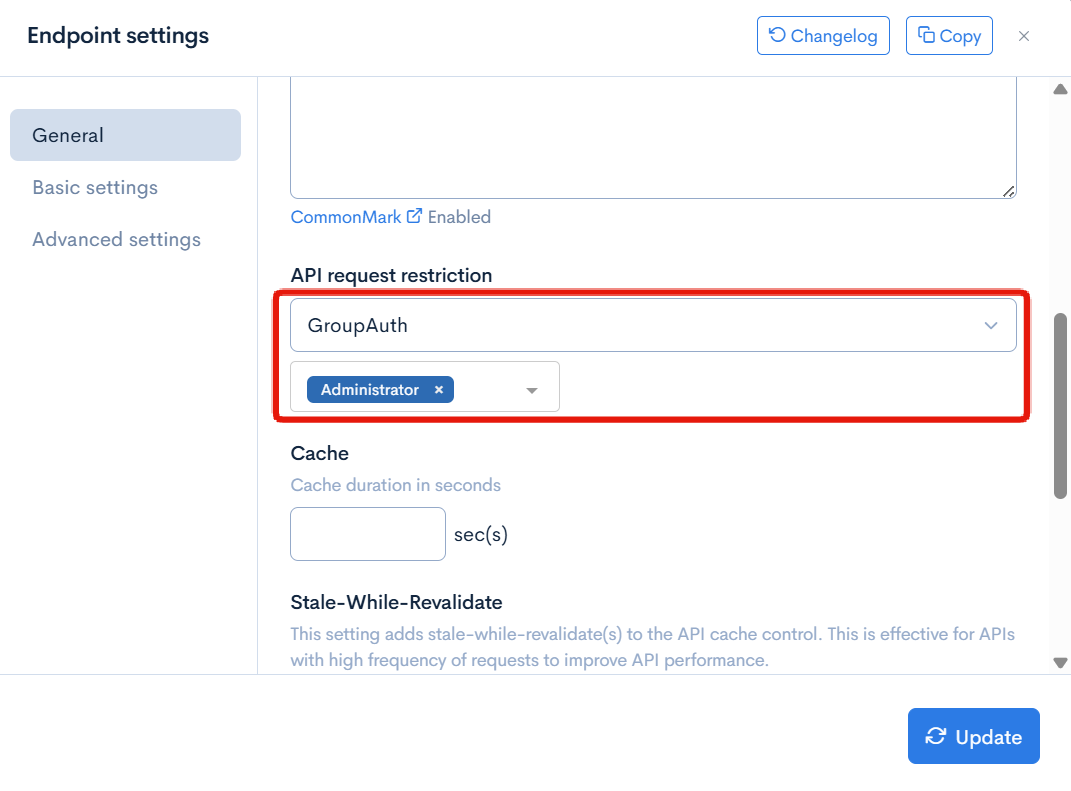Click the text area resize handle

pyautogui.click(x=1009, y=191)
